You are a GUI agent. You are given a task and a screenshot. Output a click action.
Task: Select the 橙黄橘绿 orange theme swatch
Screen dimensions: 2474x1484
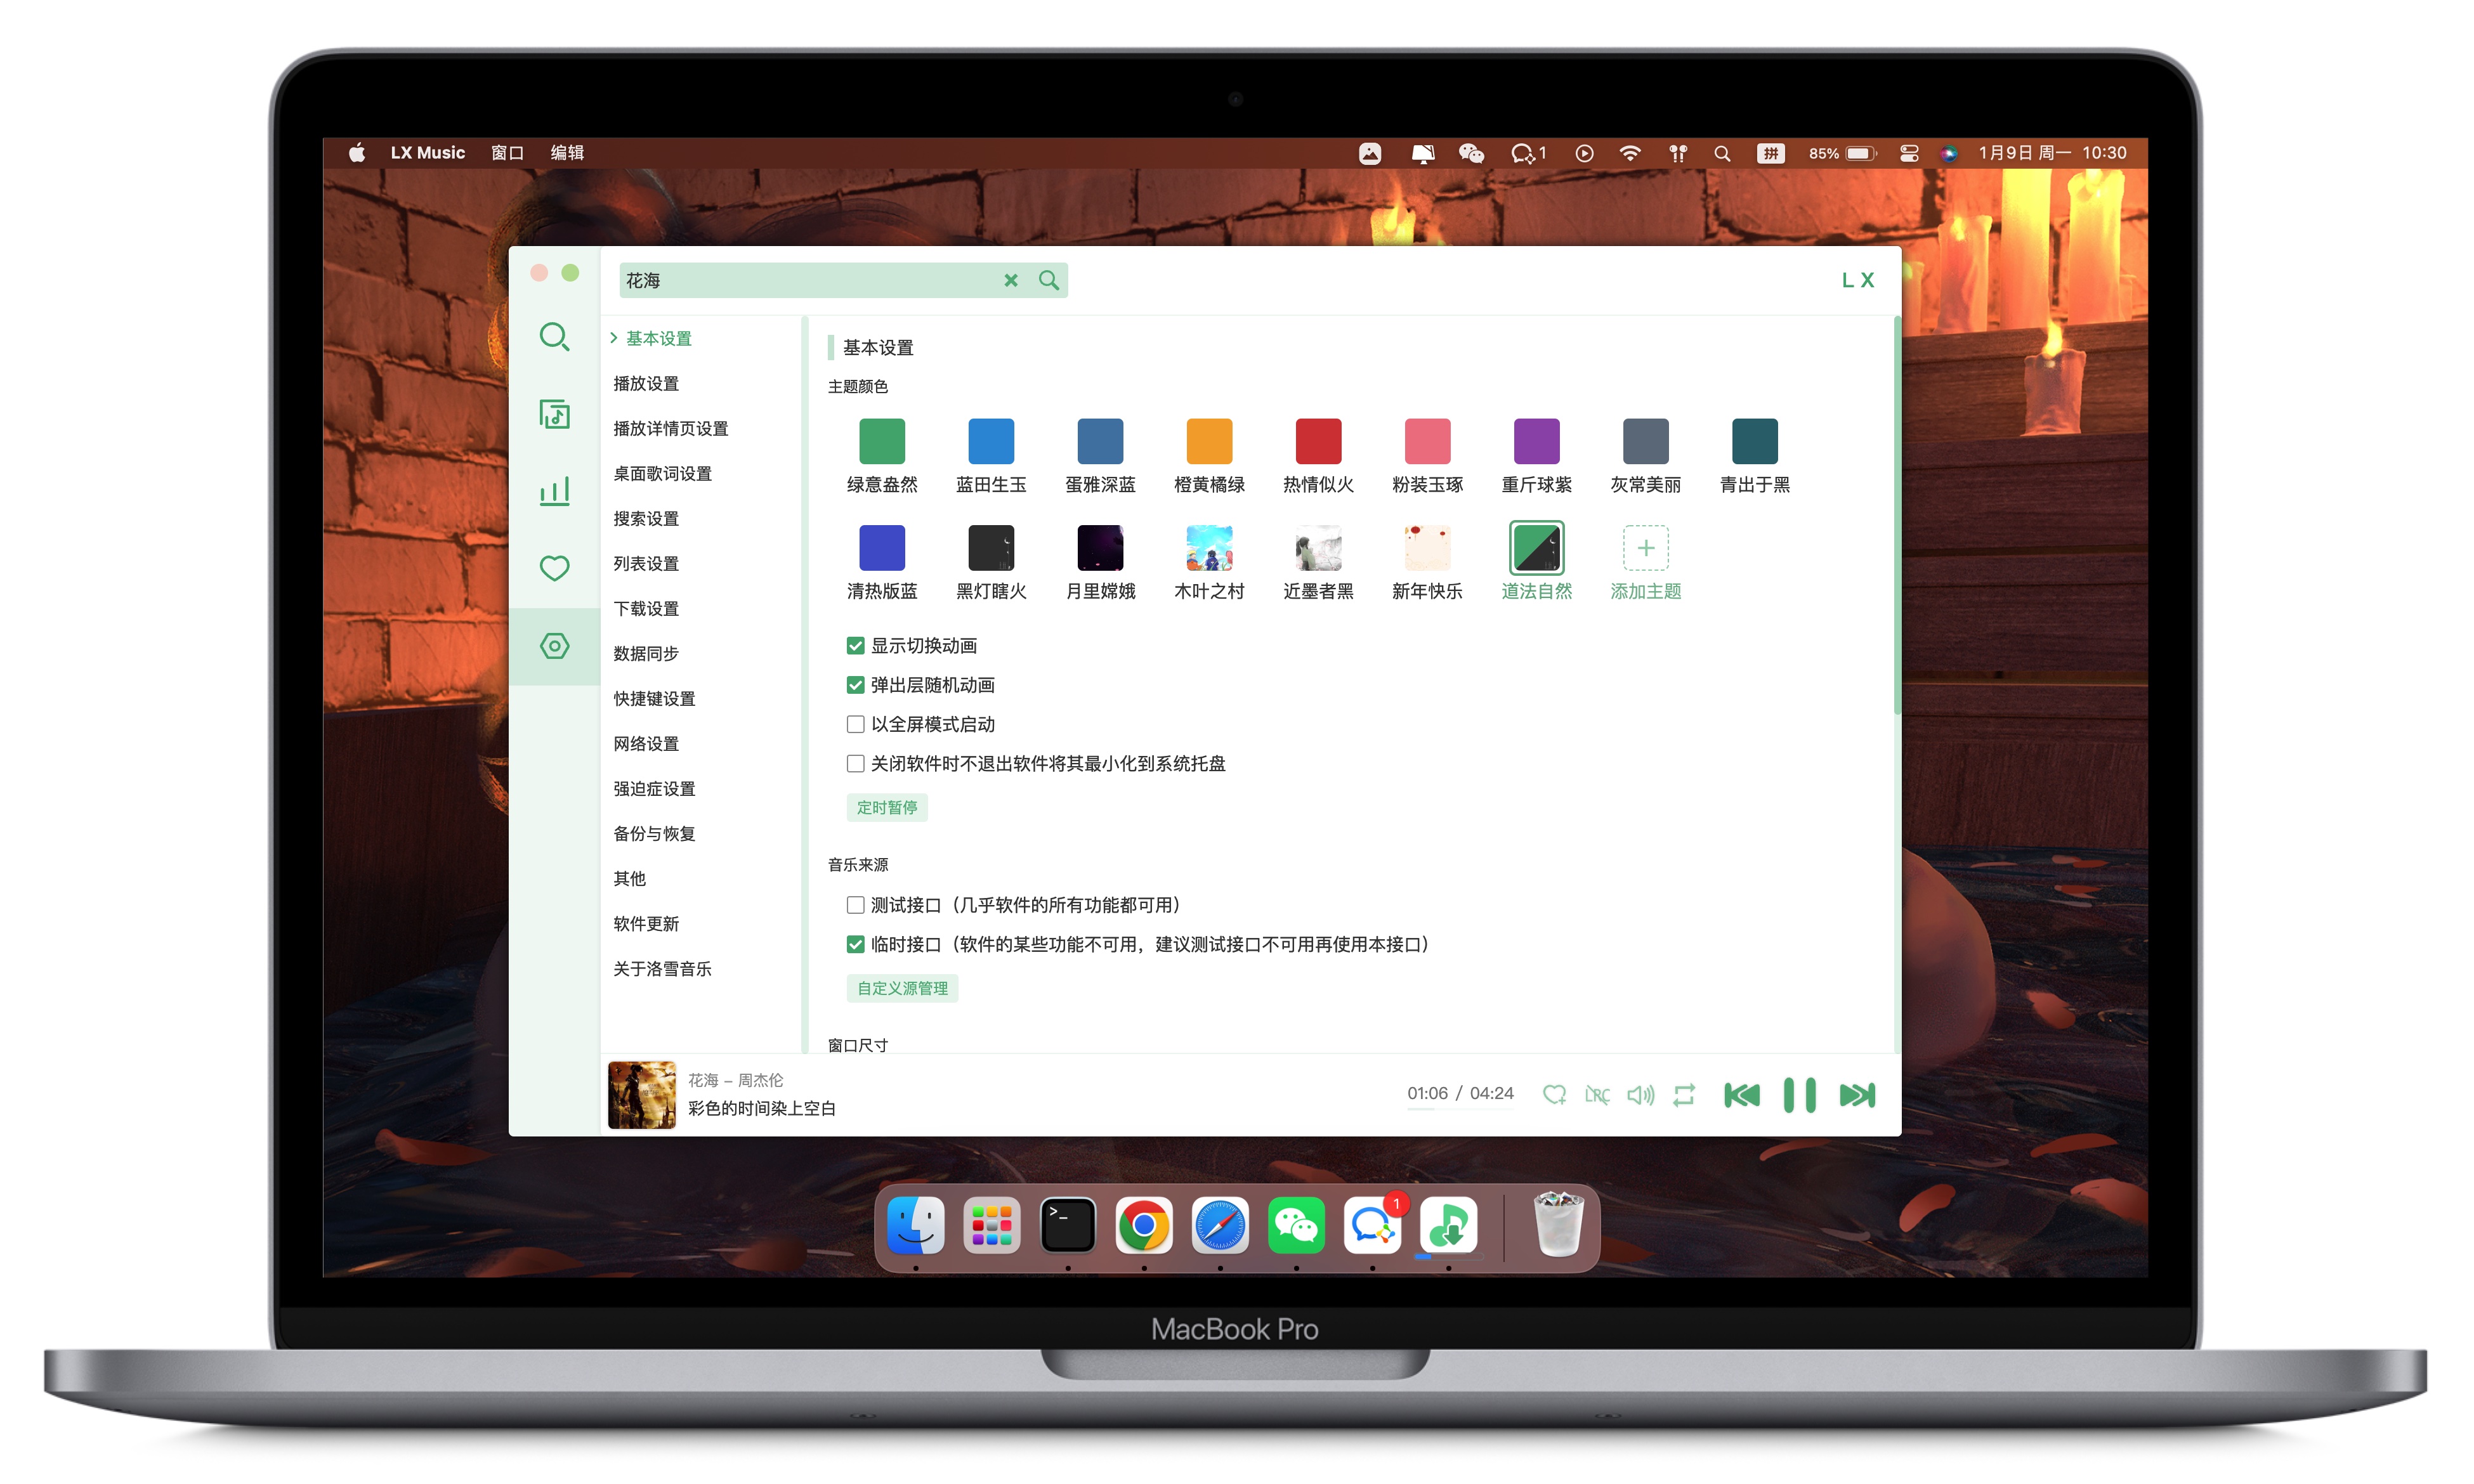click(1209, 441)
